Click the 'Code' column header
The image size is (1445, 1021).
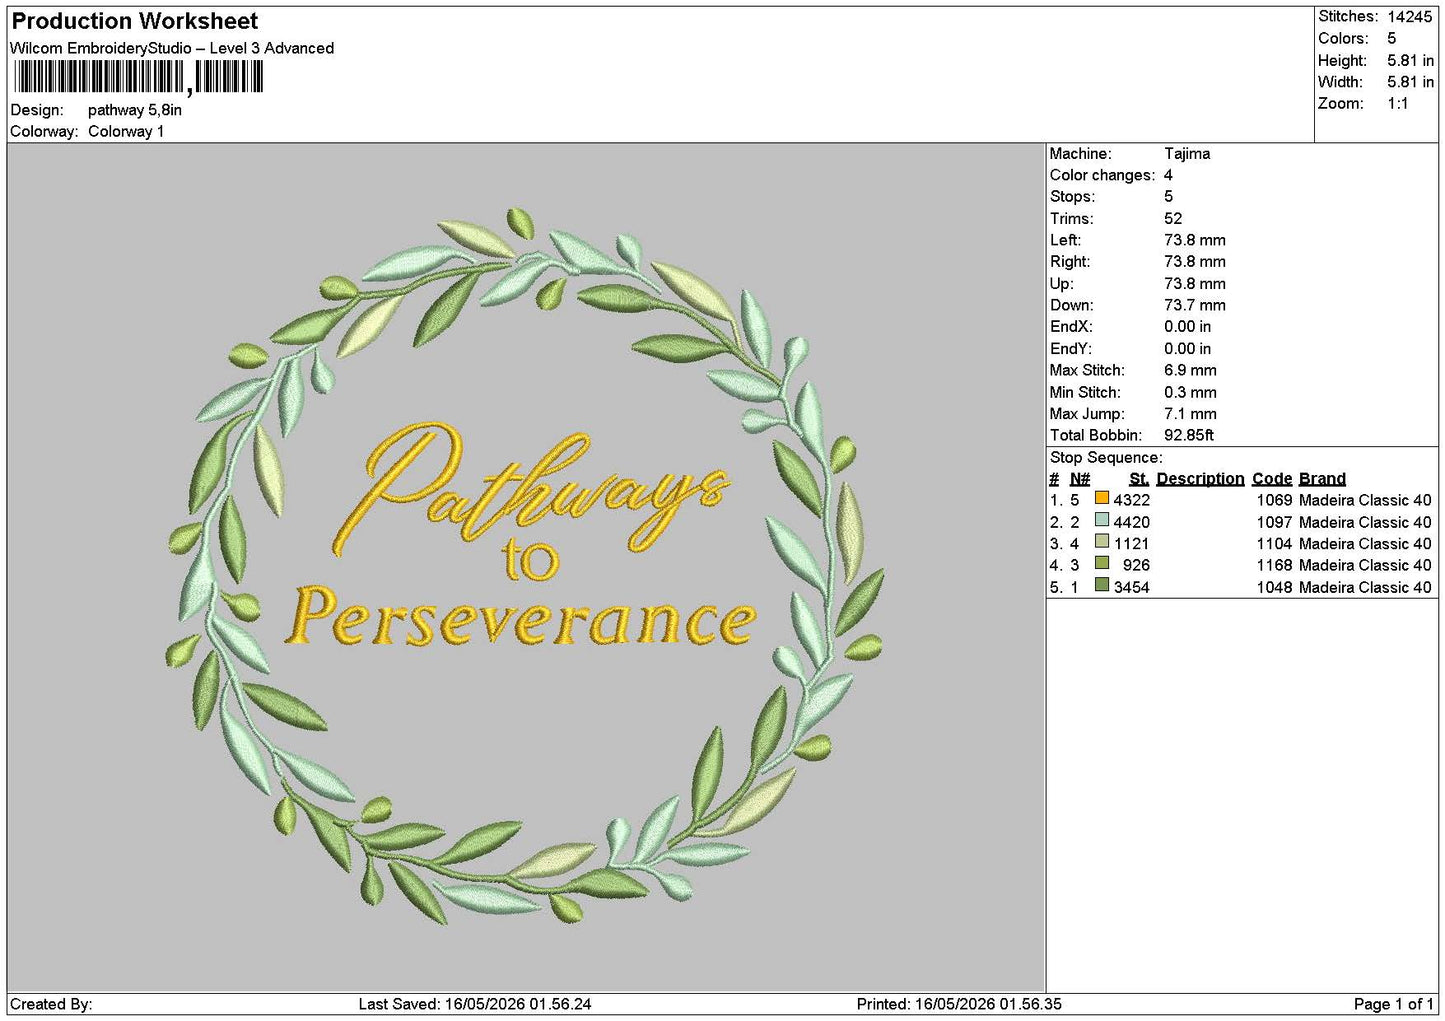click(1272, 479)
